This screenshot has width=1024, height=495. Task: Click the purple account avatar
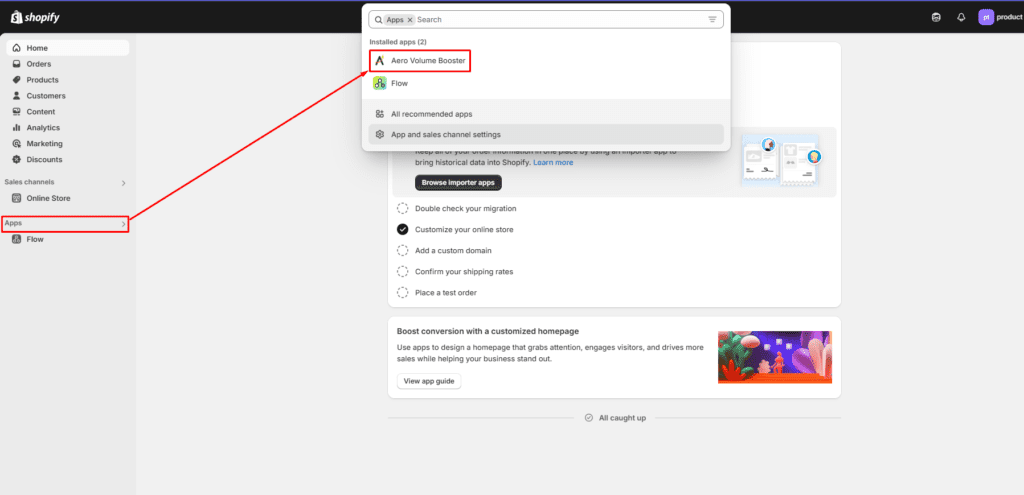[x=986, y=18]
